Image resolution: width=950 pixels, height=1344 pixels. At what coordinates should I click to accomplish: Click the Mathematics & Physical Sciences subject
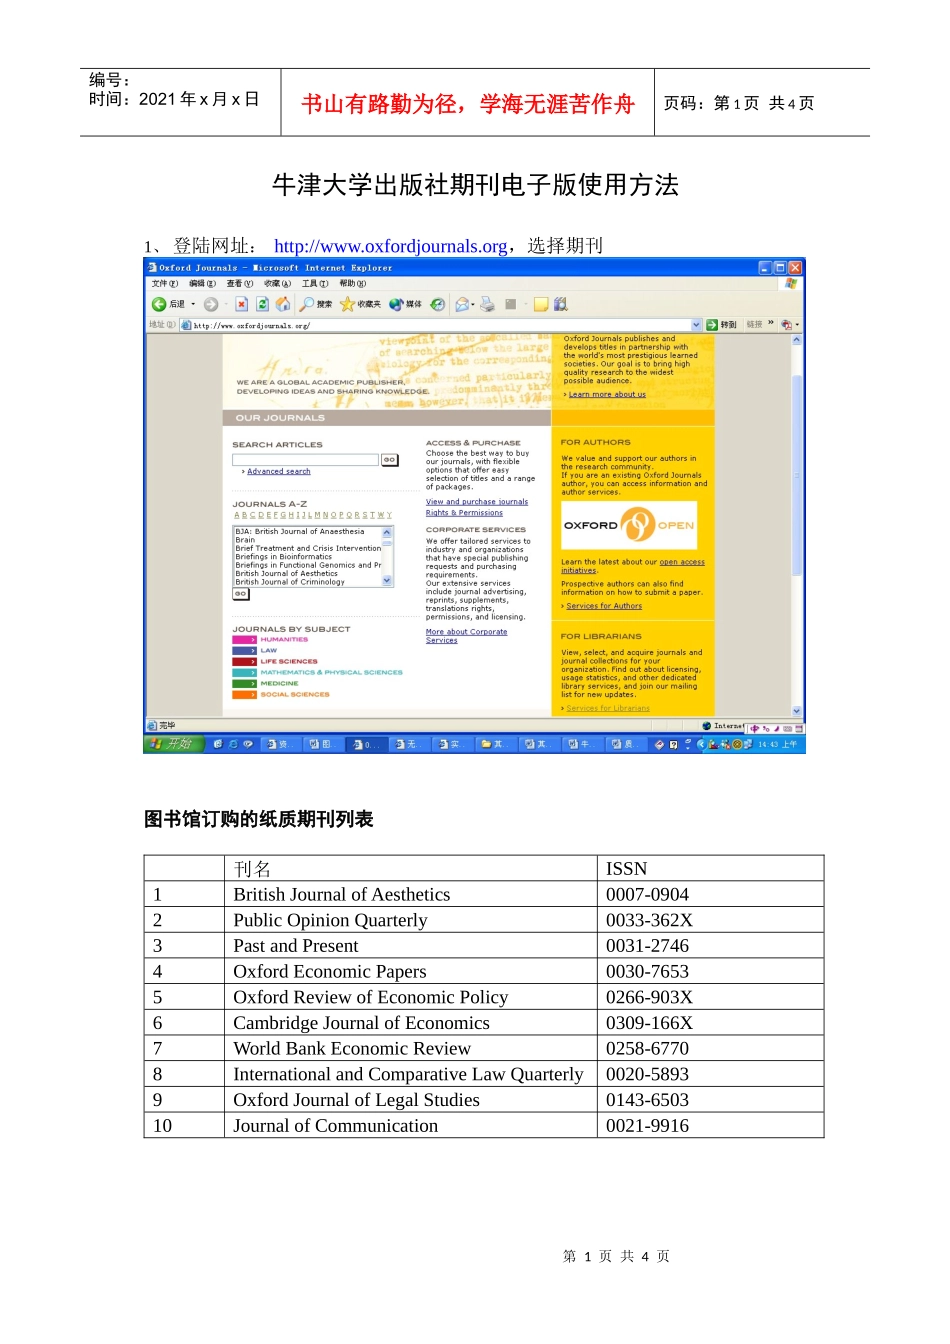[332, 672]
